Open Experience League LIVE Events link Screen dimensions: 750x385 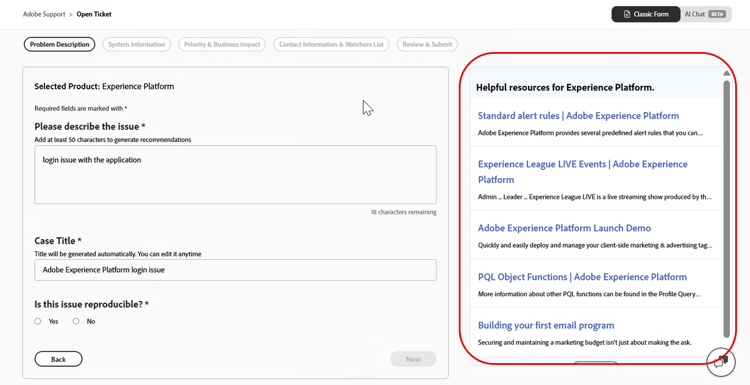pyautogui.click(x=583, y=172)
